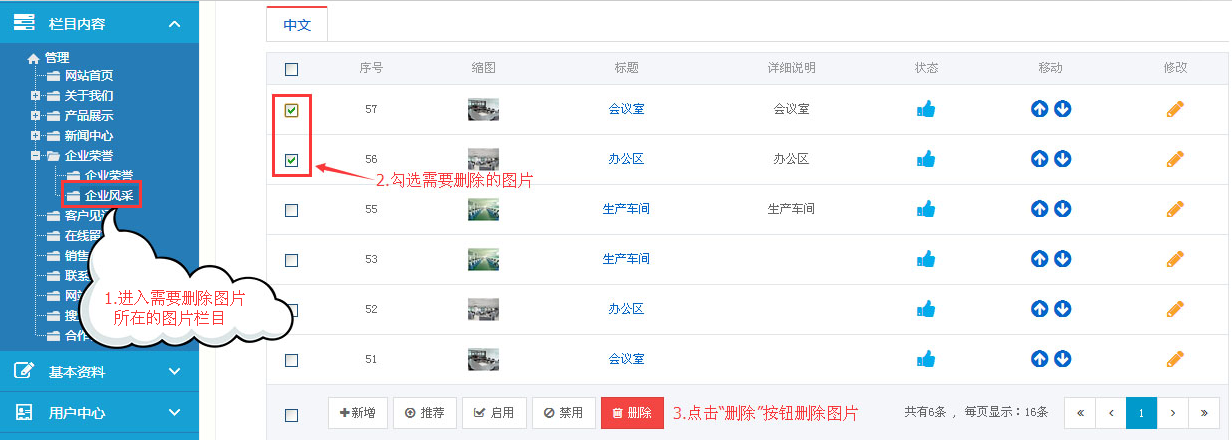Image resolution: width=1232 pixels, height=440 pixels.
Task: Expand the 用户中心 sidebar section
Action: point(99,412)
